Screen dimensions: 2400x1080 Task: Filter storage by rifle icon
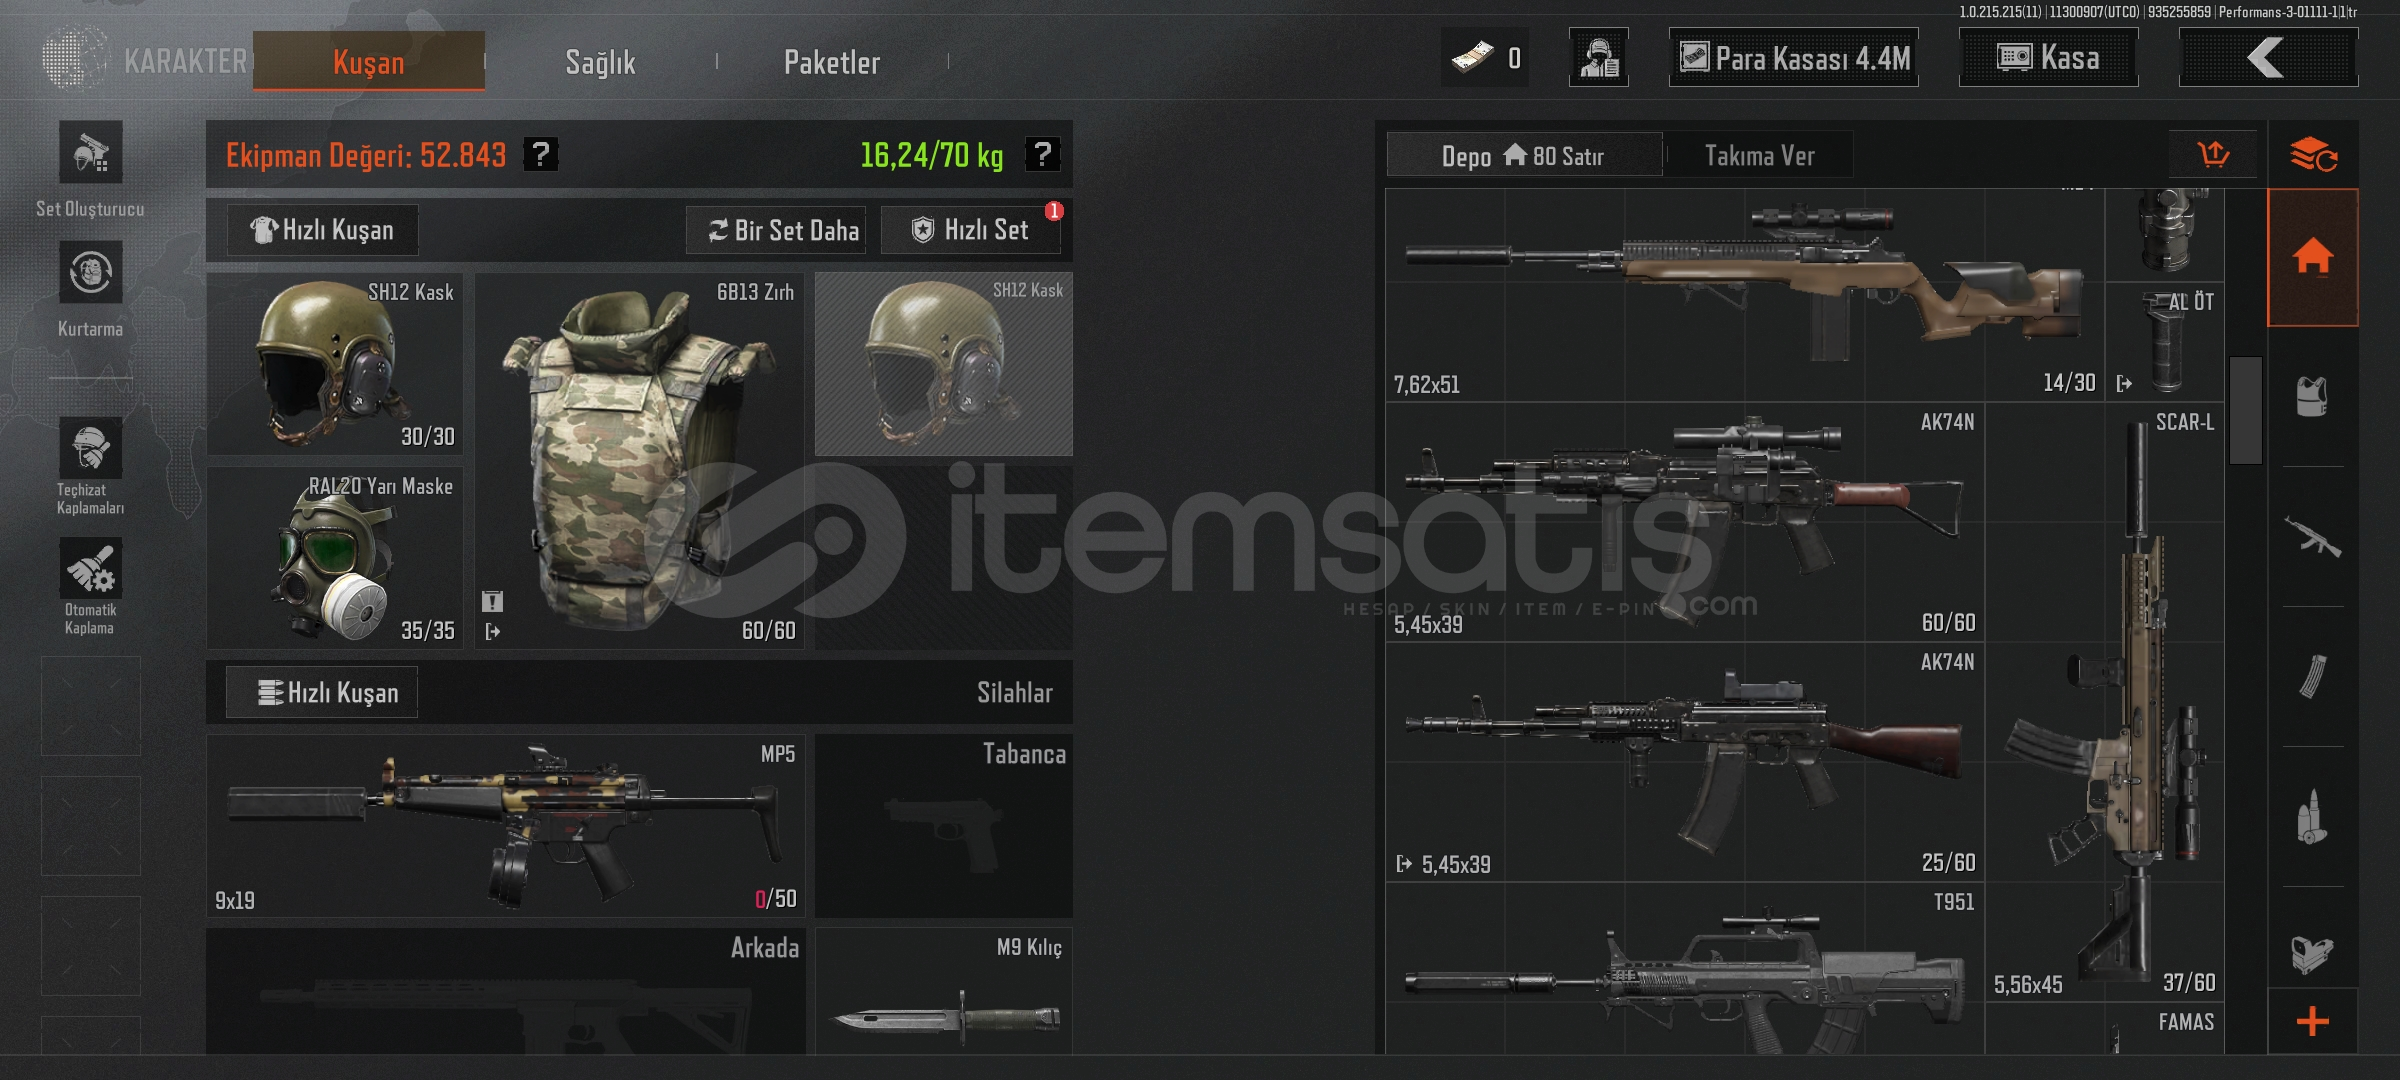coord(2312,537)
